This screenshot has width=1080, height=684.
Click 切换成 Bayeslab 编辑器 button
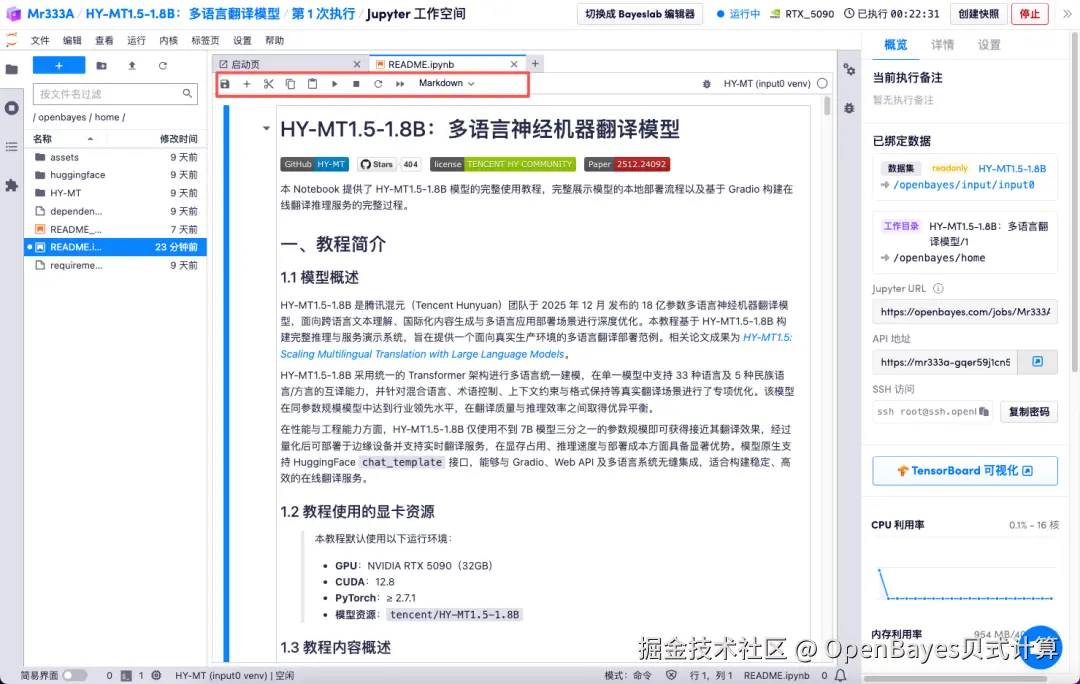[640, 14]
